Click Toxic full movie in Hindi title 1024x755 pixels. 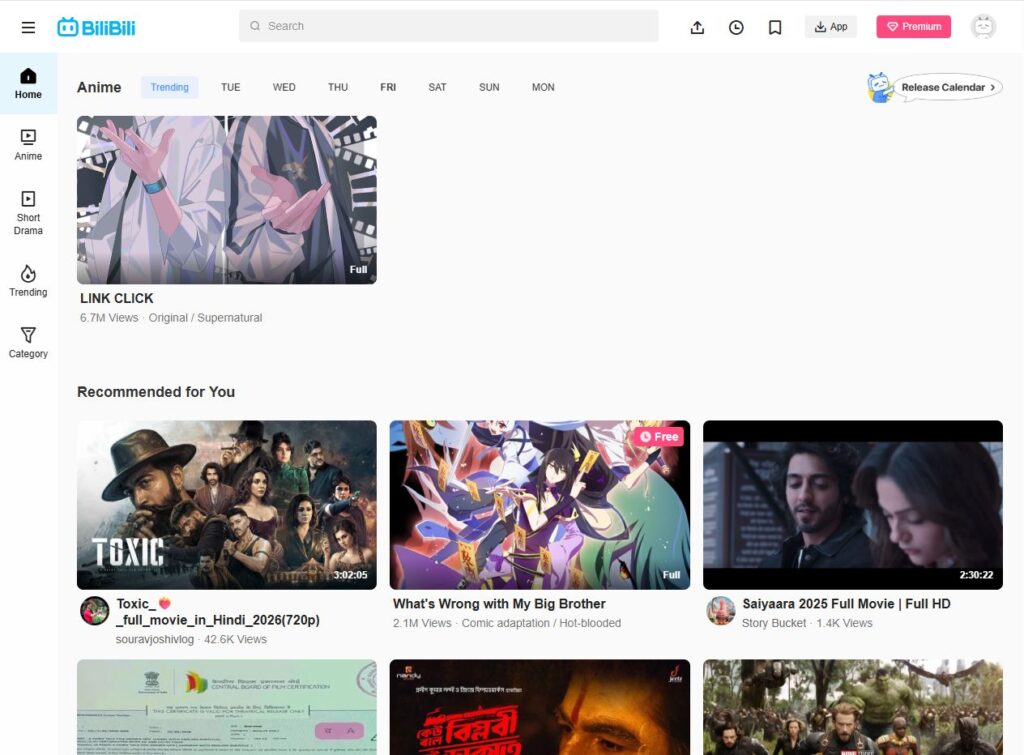point(218,612)
